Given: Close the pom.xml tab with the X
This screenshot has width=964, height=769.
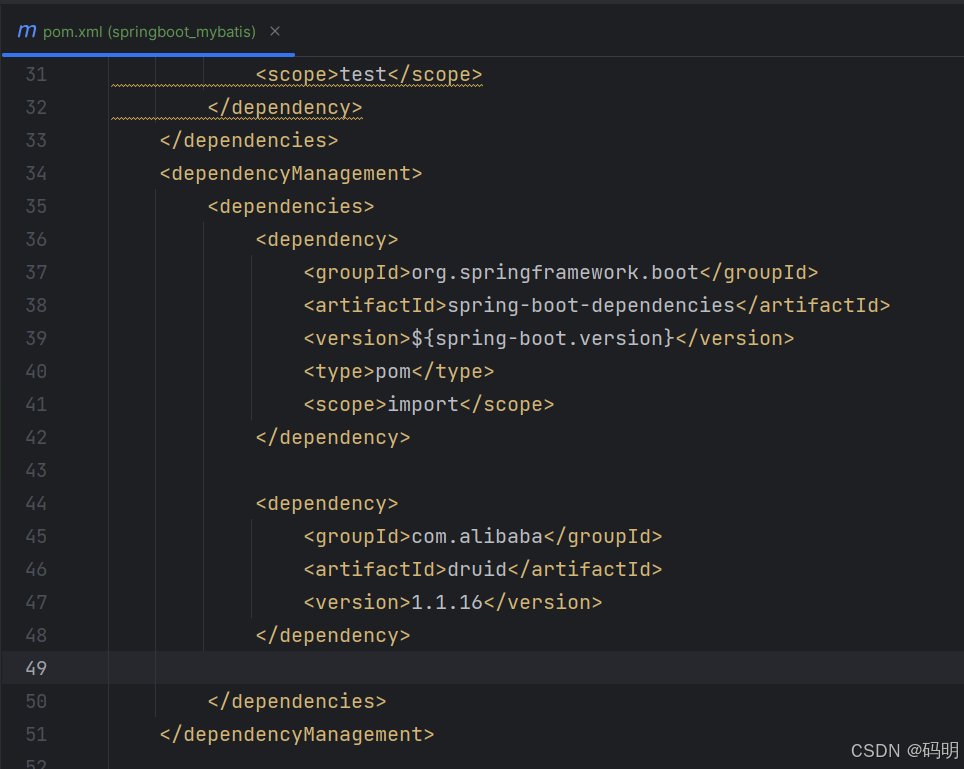Looking at the screenshot, I should tap(274, 31).
